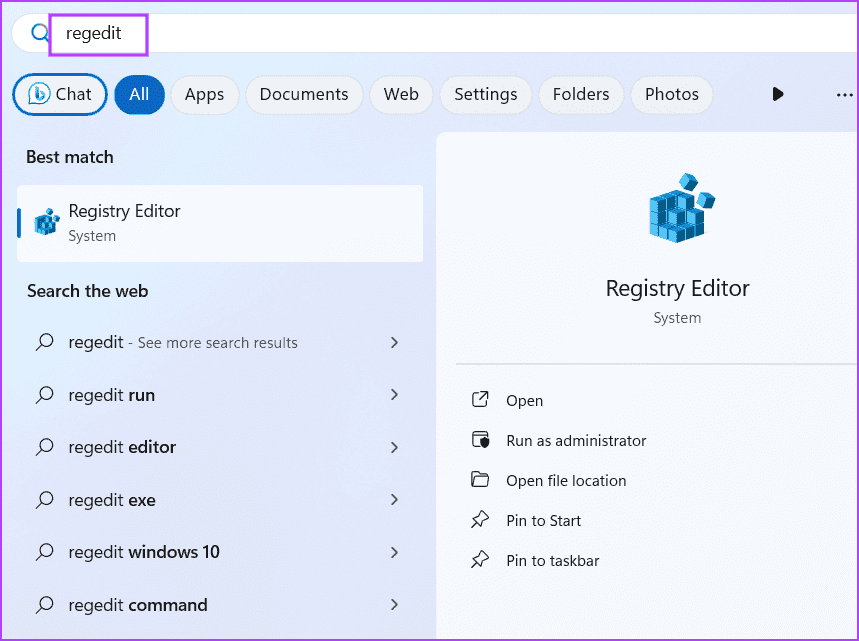Click search icon beside 'regedit command'
859x641 pixels.
click(x=44, y=605)
